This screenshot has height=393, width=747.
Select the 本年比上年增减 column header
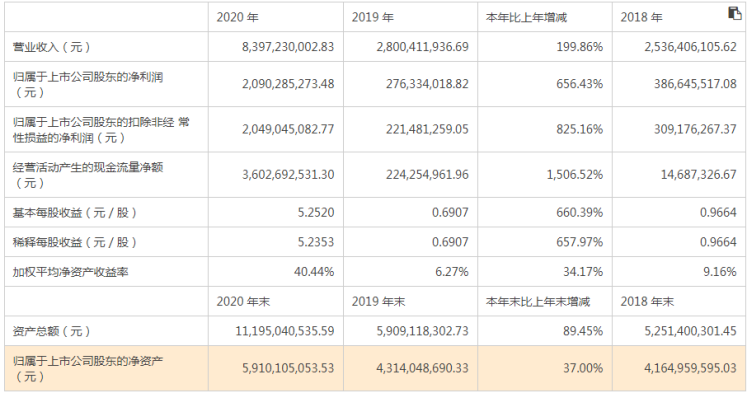coord(526,18)
